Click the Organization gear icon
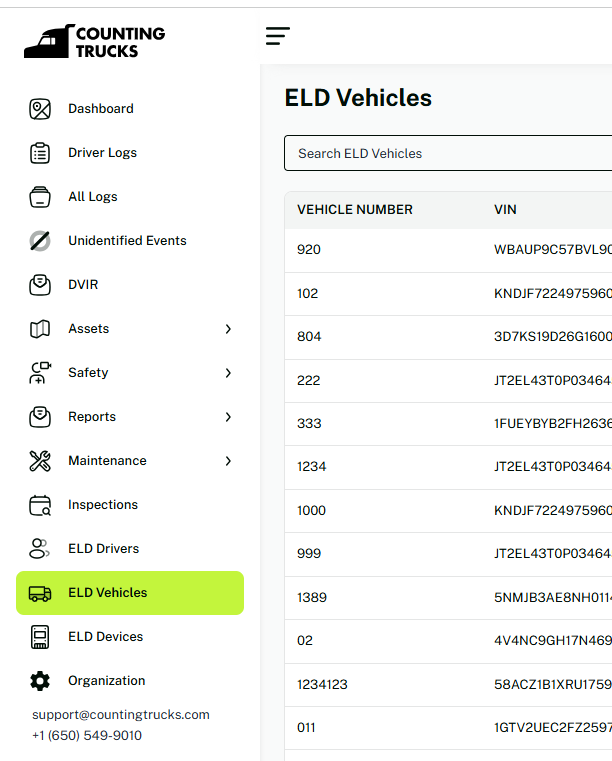 [40, 681]
